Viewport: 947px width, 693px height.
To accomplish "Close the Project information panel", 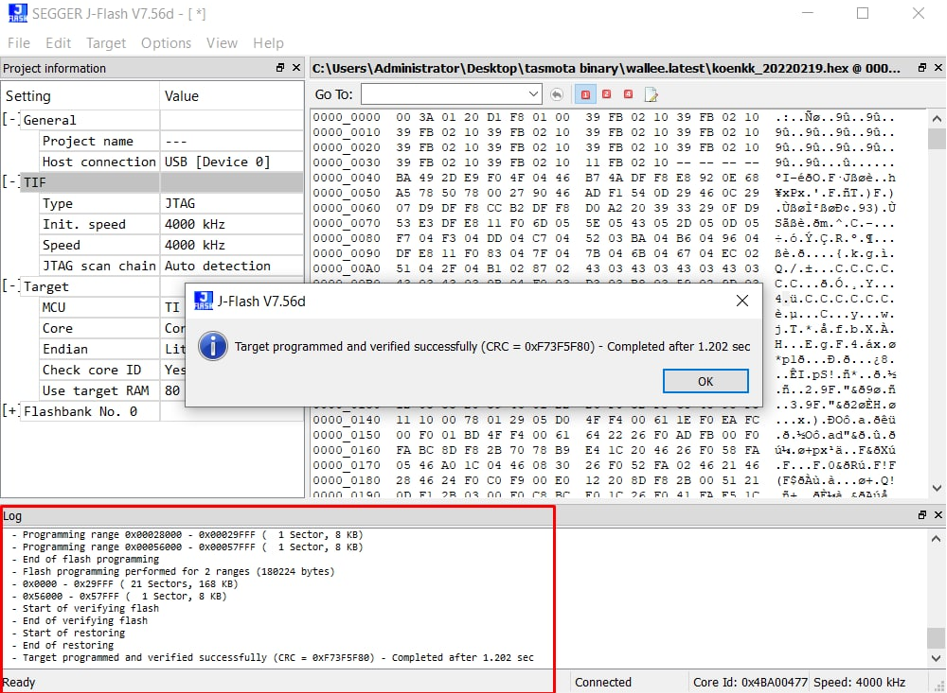I will (296, 68).
